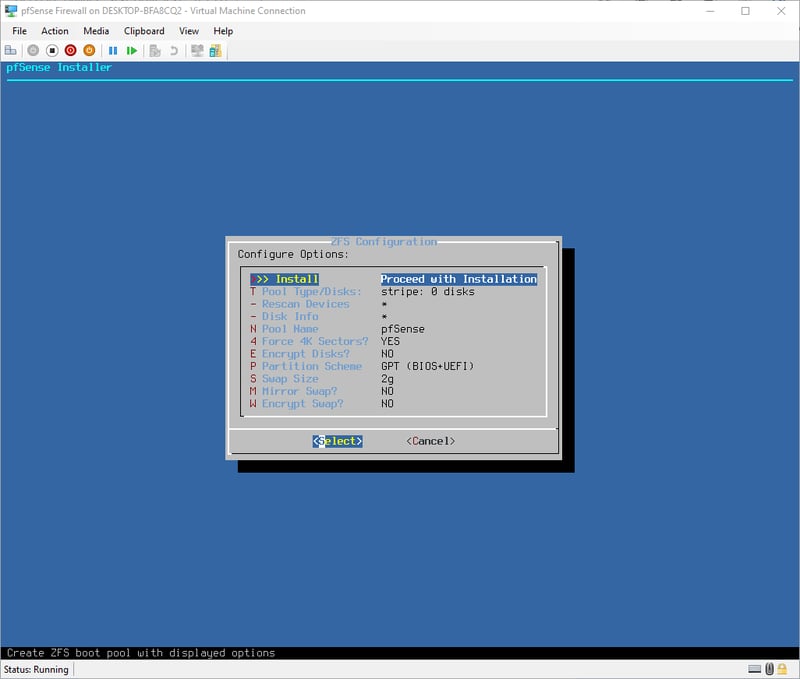Viewport: 800px width, 679px height.
Task: Click the green Reset/Resume play icon
Action: [132, 50]
